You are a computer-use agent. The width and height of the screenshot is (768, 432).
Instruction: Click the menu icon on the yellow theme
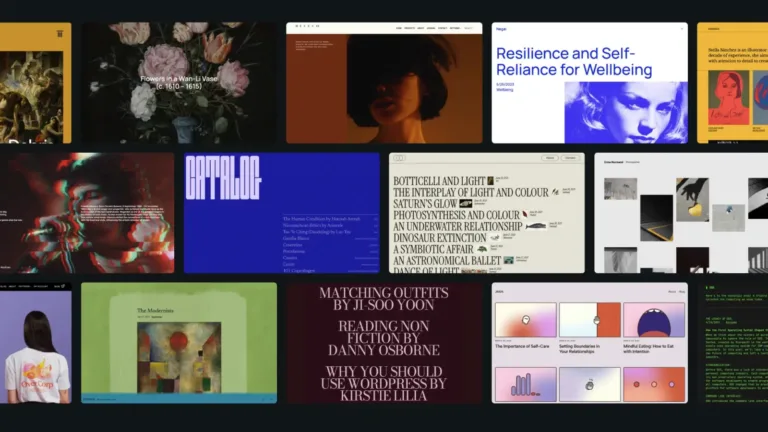(x=60, y=34)
